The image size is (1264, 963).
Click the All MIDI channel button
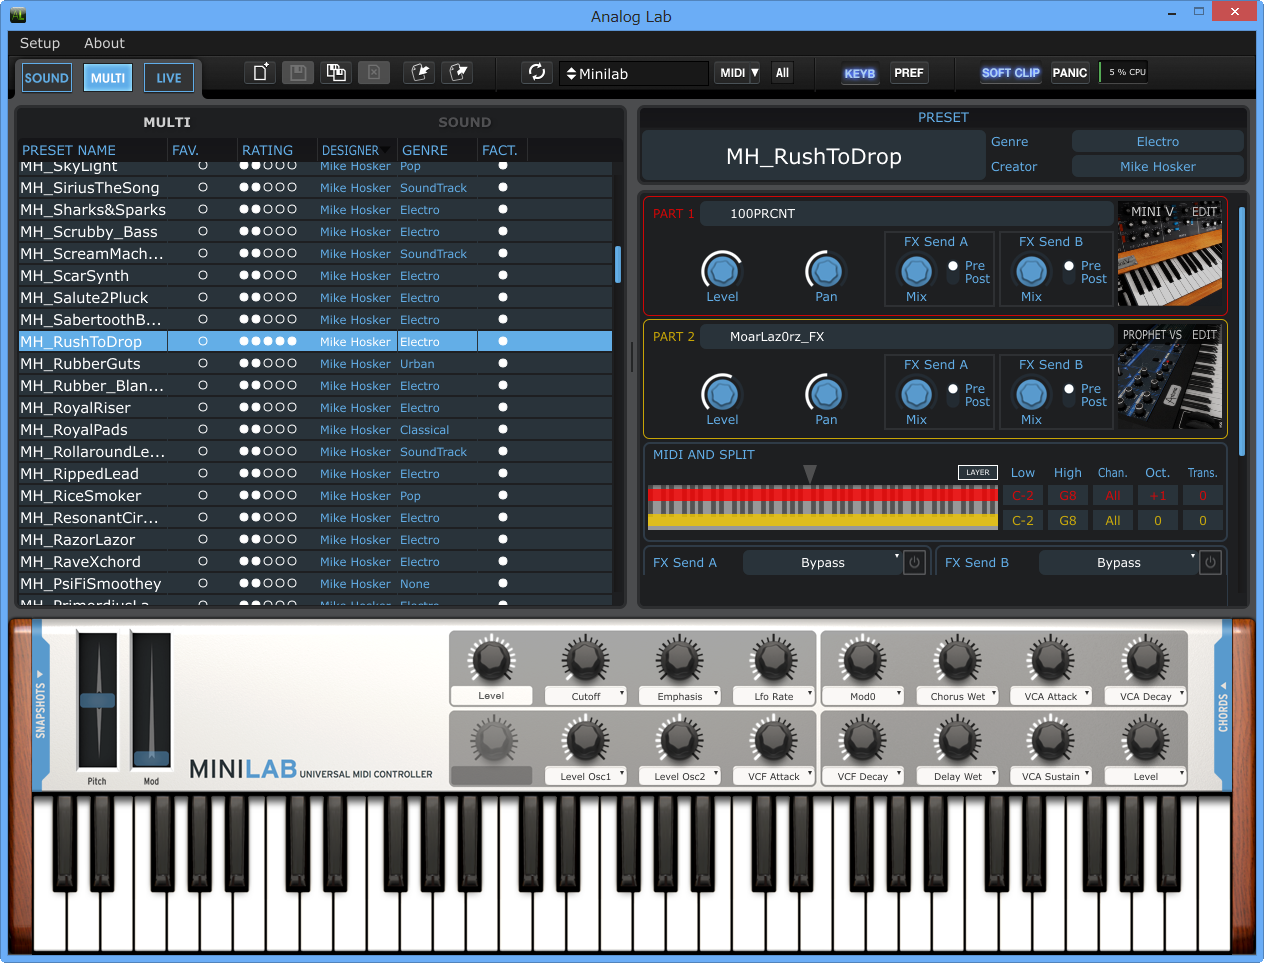[x=782, y=73]
